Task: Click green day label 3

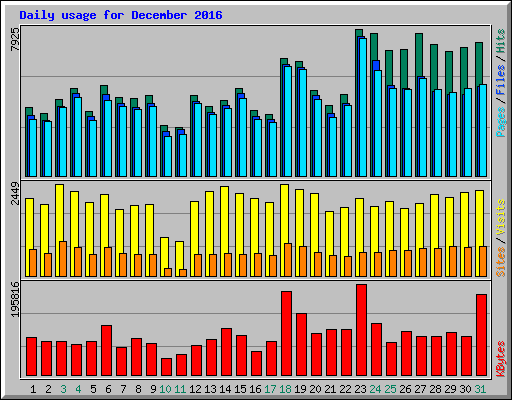Action: tap(63, 389)
